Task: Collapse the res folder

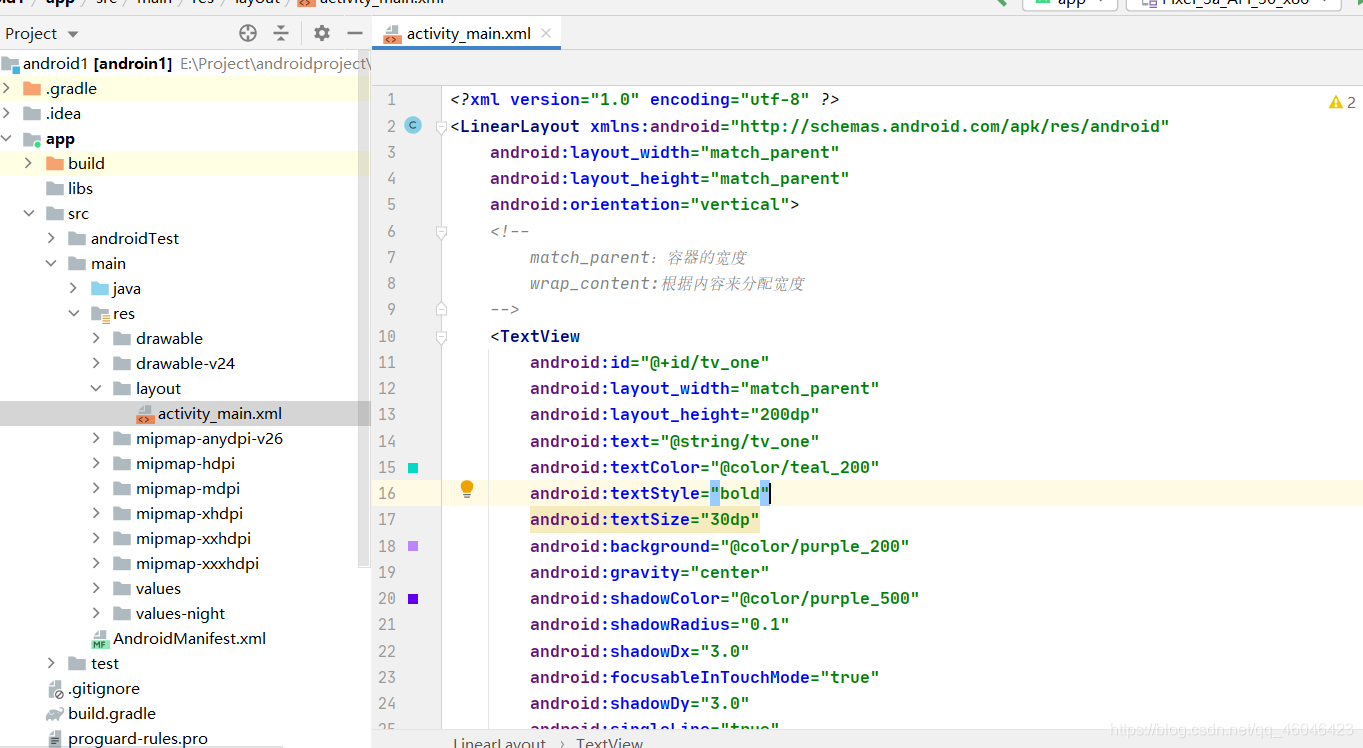Action: tap(74, 313)
